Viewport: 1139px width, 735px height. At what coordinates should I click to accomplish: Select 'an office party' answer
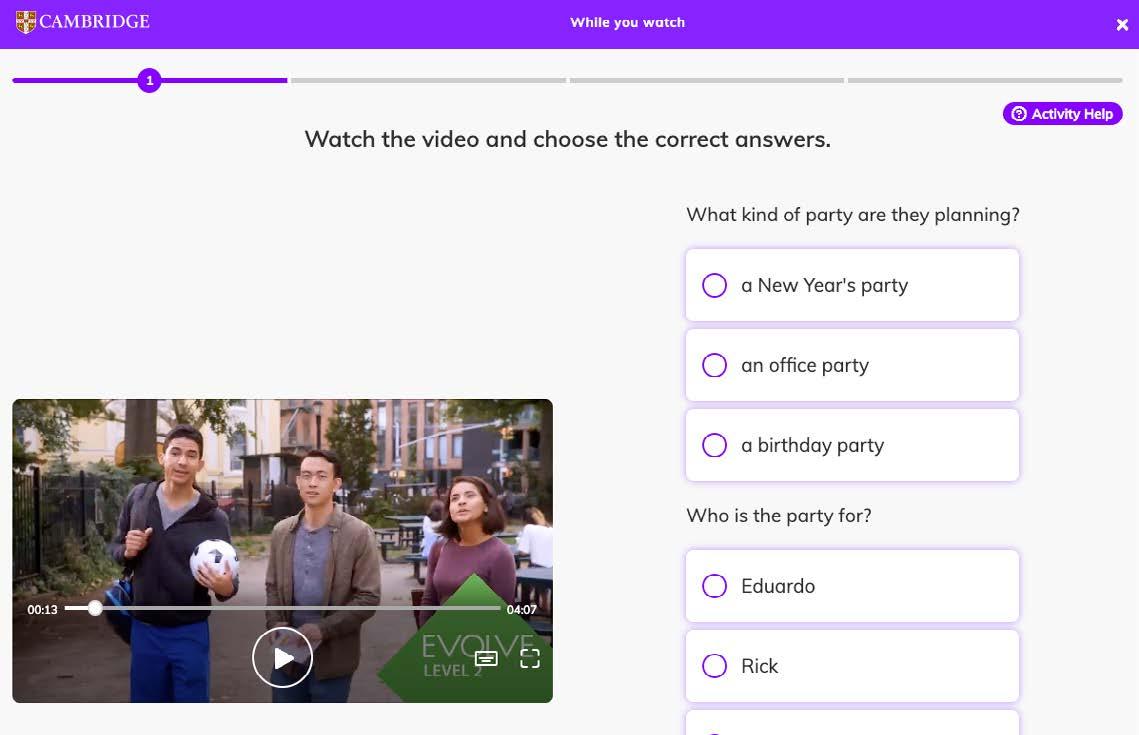852,365
